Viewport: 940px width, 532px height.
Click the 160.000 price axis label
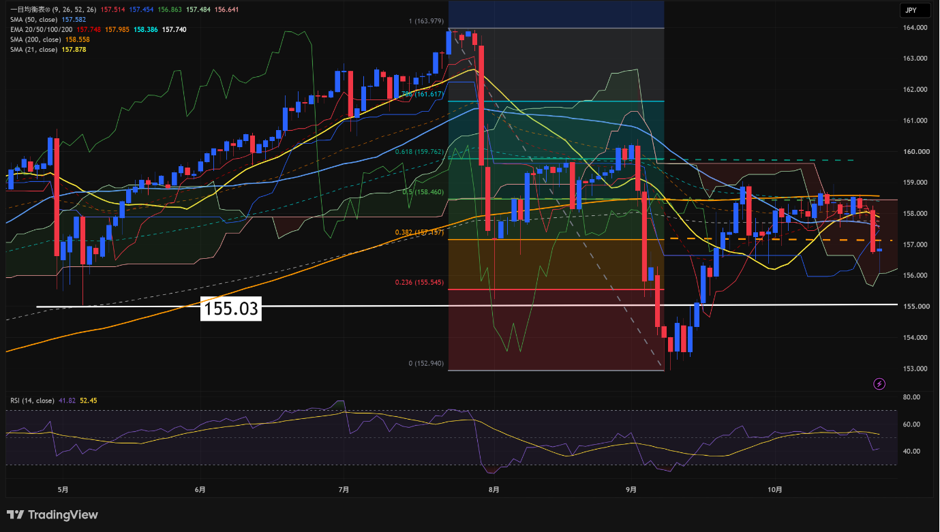(x=917, y=152)
